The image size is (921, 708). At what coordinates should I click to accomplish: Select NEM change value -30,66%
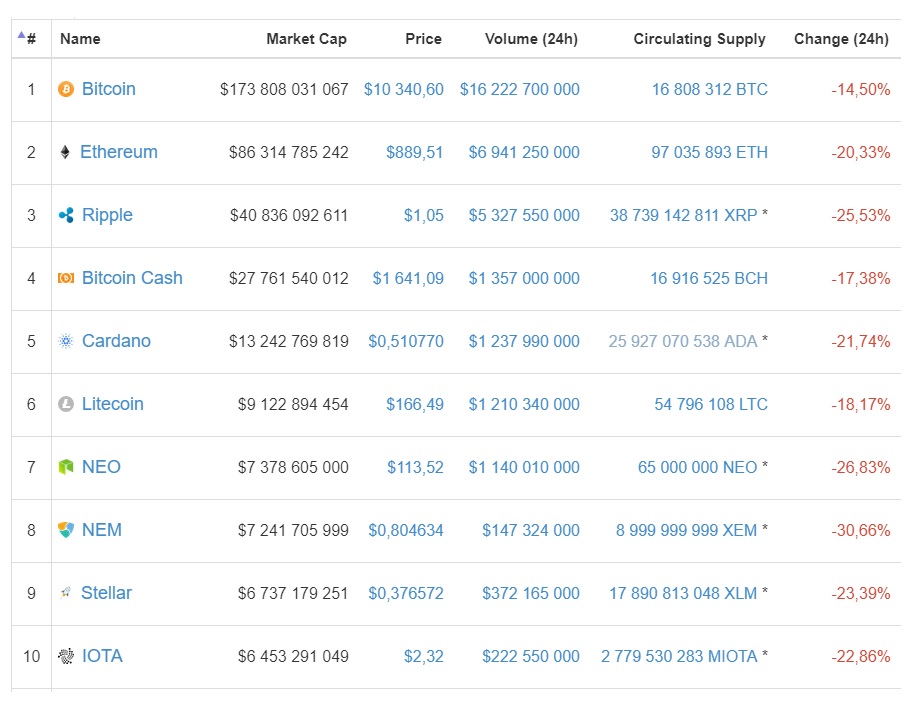click(x=861, y=530)
